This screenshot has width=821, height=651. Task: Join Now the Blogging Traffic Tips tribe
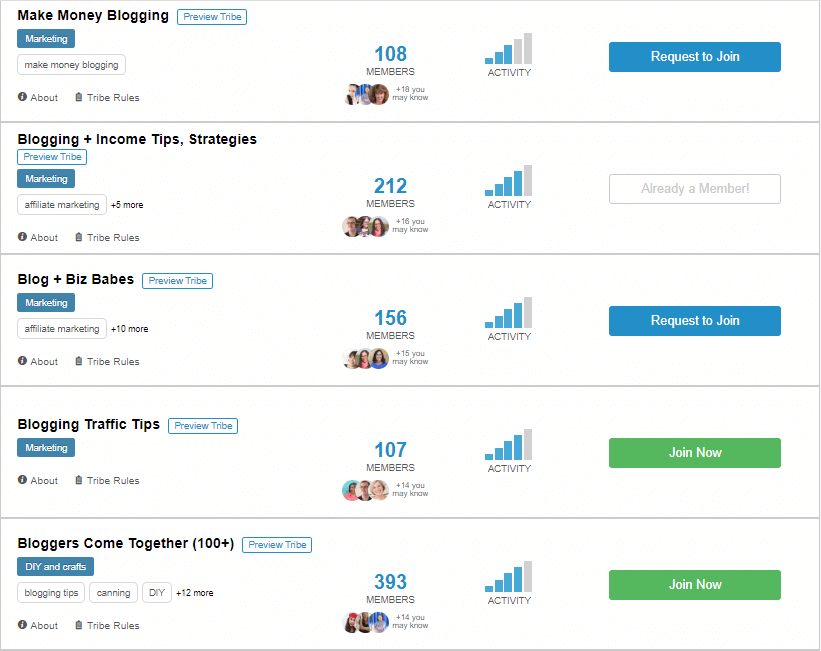[x=695, y=453]
